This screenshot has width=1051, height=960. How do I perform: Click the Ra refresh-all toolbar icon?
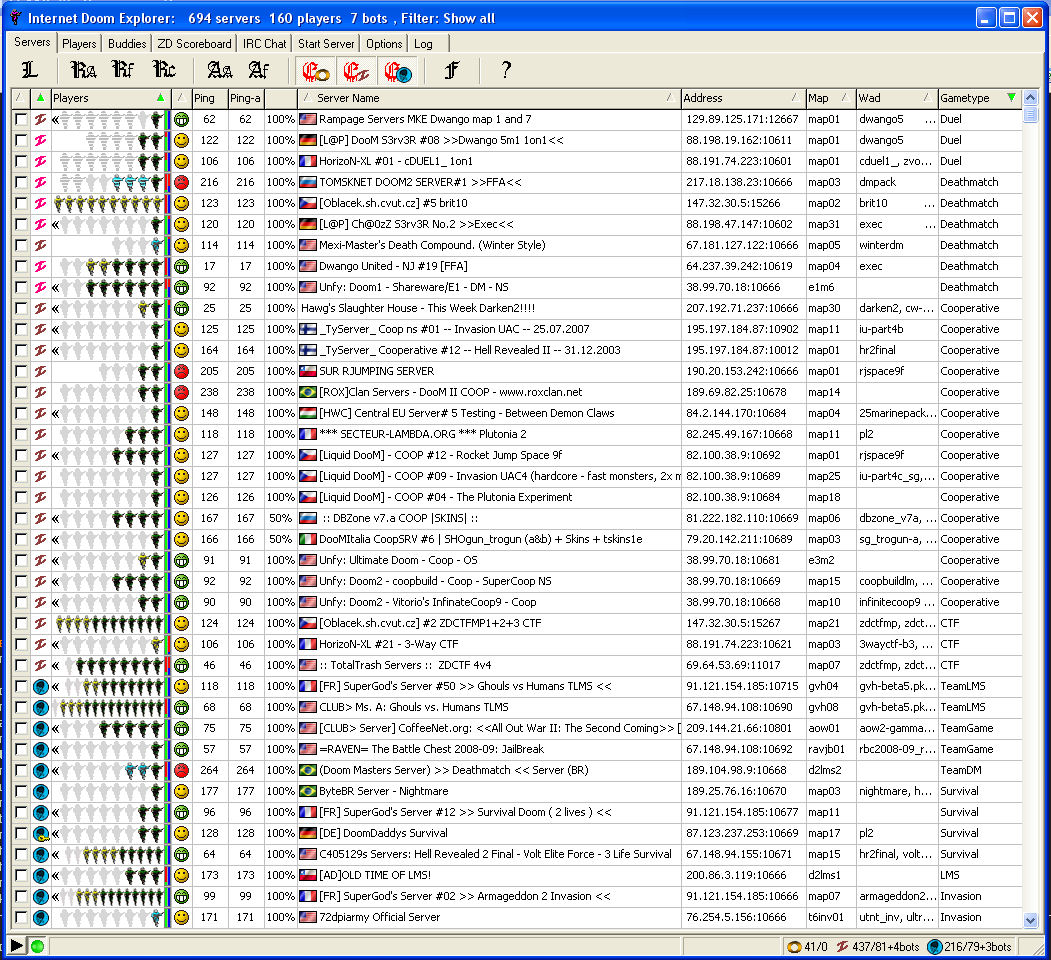click(84, 70)
